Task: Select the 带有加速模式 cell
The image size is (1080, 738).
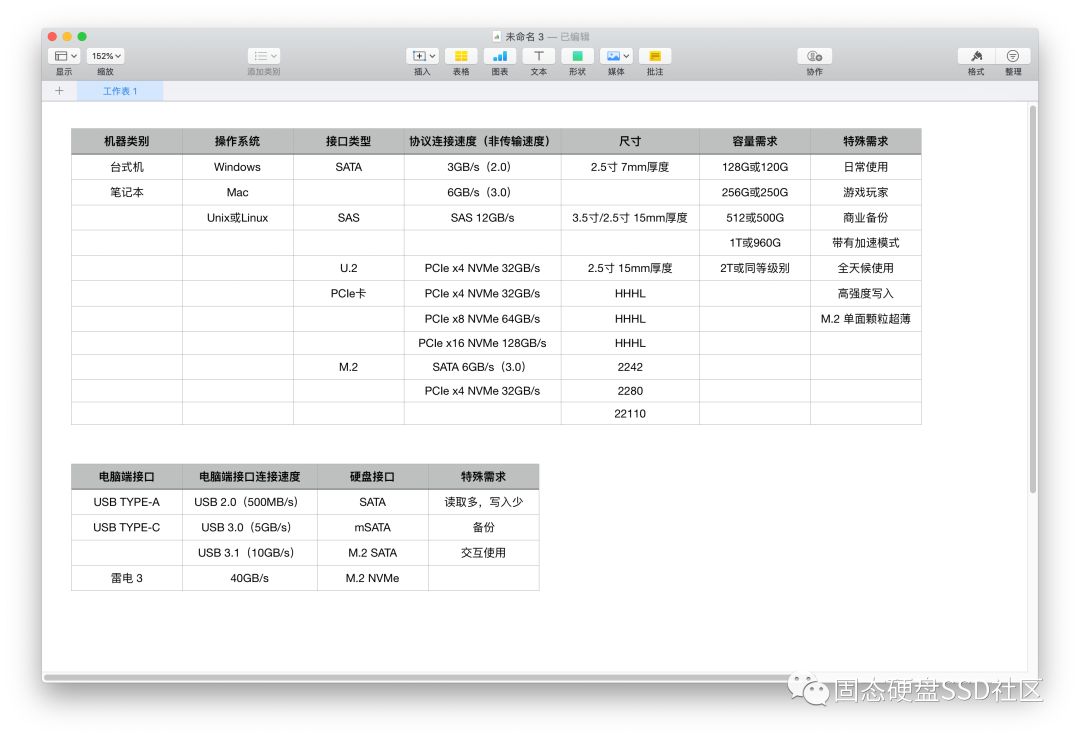Action: click(x=866, y=243)
